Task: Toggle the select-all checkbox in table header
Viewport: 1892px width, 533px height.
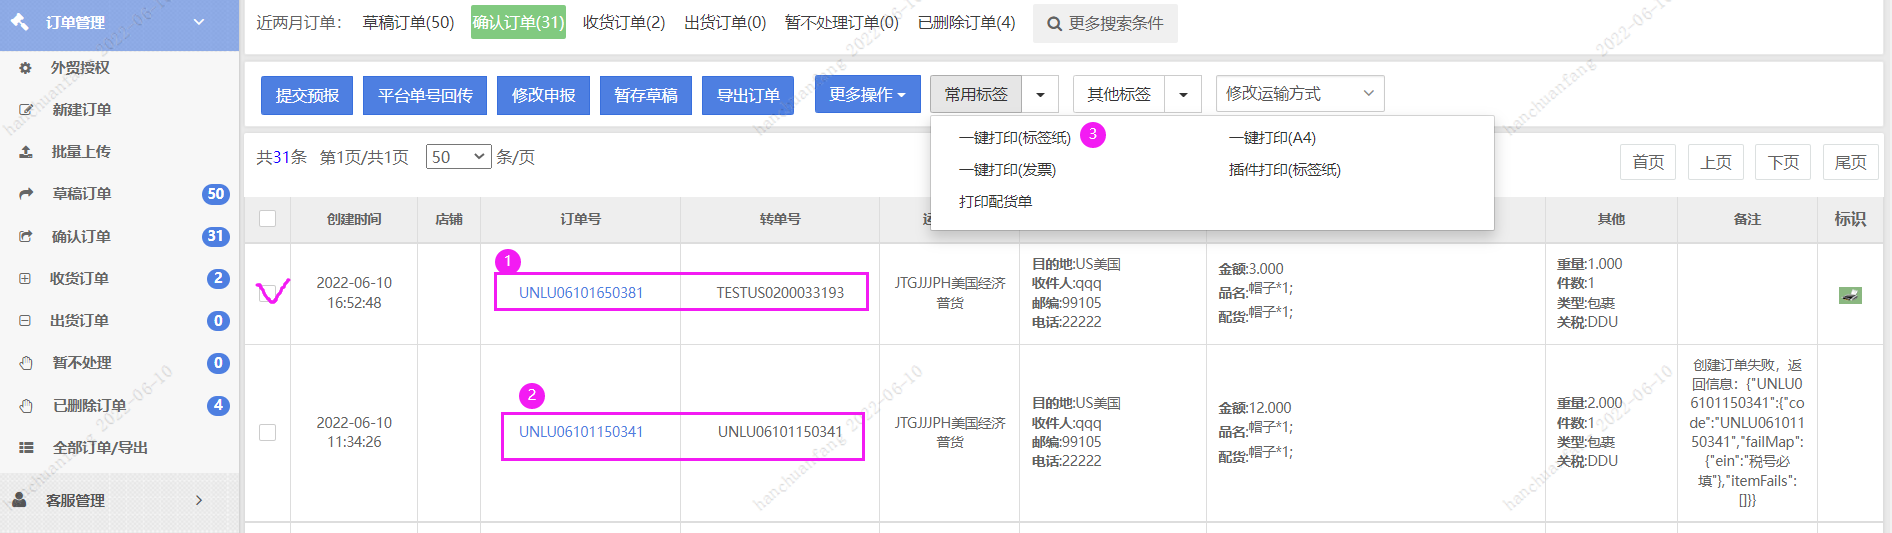Action: [267, 219]
